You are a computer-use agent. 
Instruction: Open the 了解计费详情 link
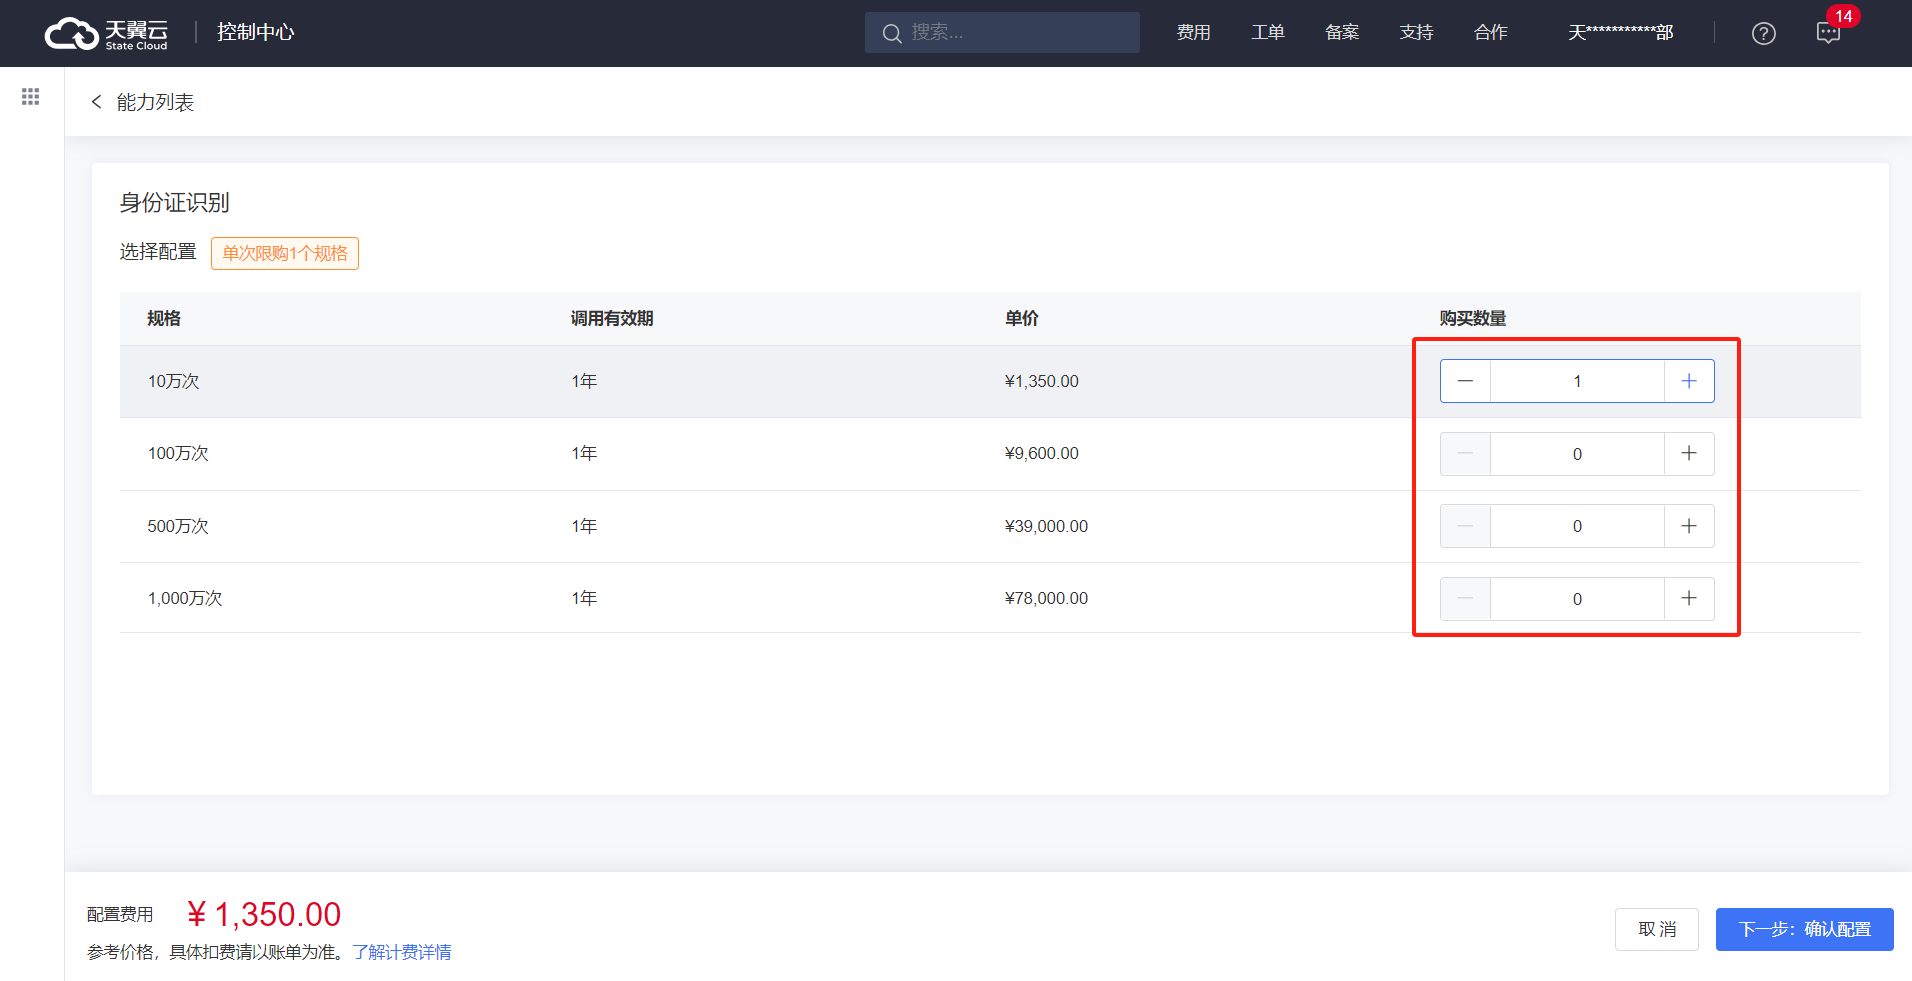401,952
